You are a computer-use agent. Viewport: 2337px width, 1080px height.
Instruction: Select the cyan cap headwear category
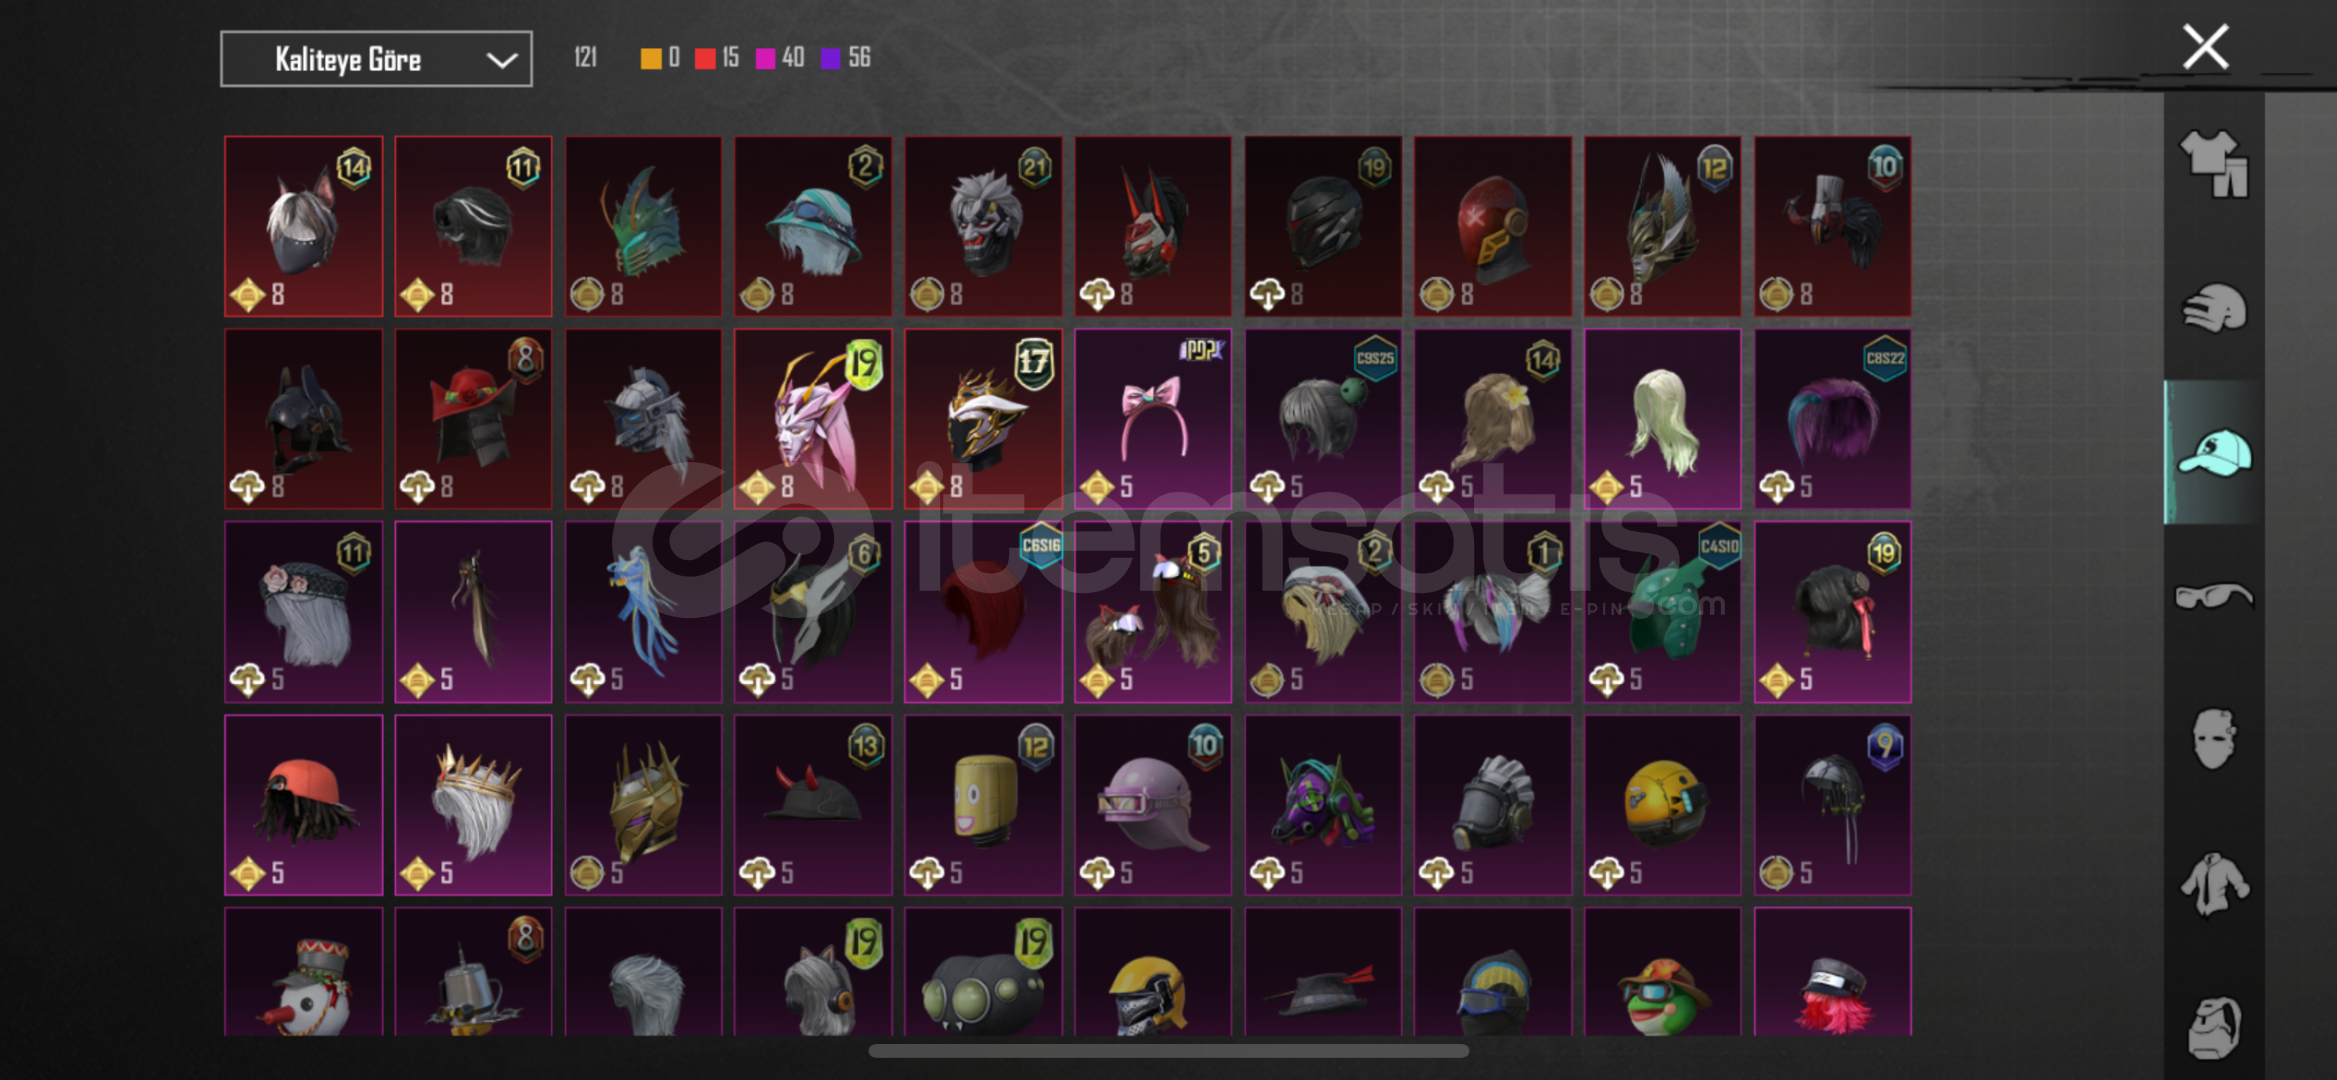pyautogui.click(x=2214, y=453)
